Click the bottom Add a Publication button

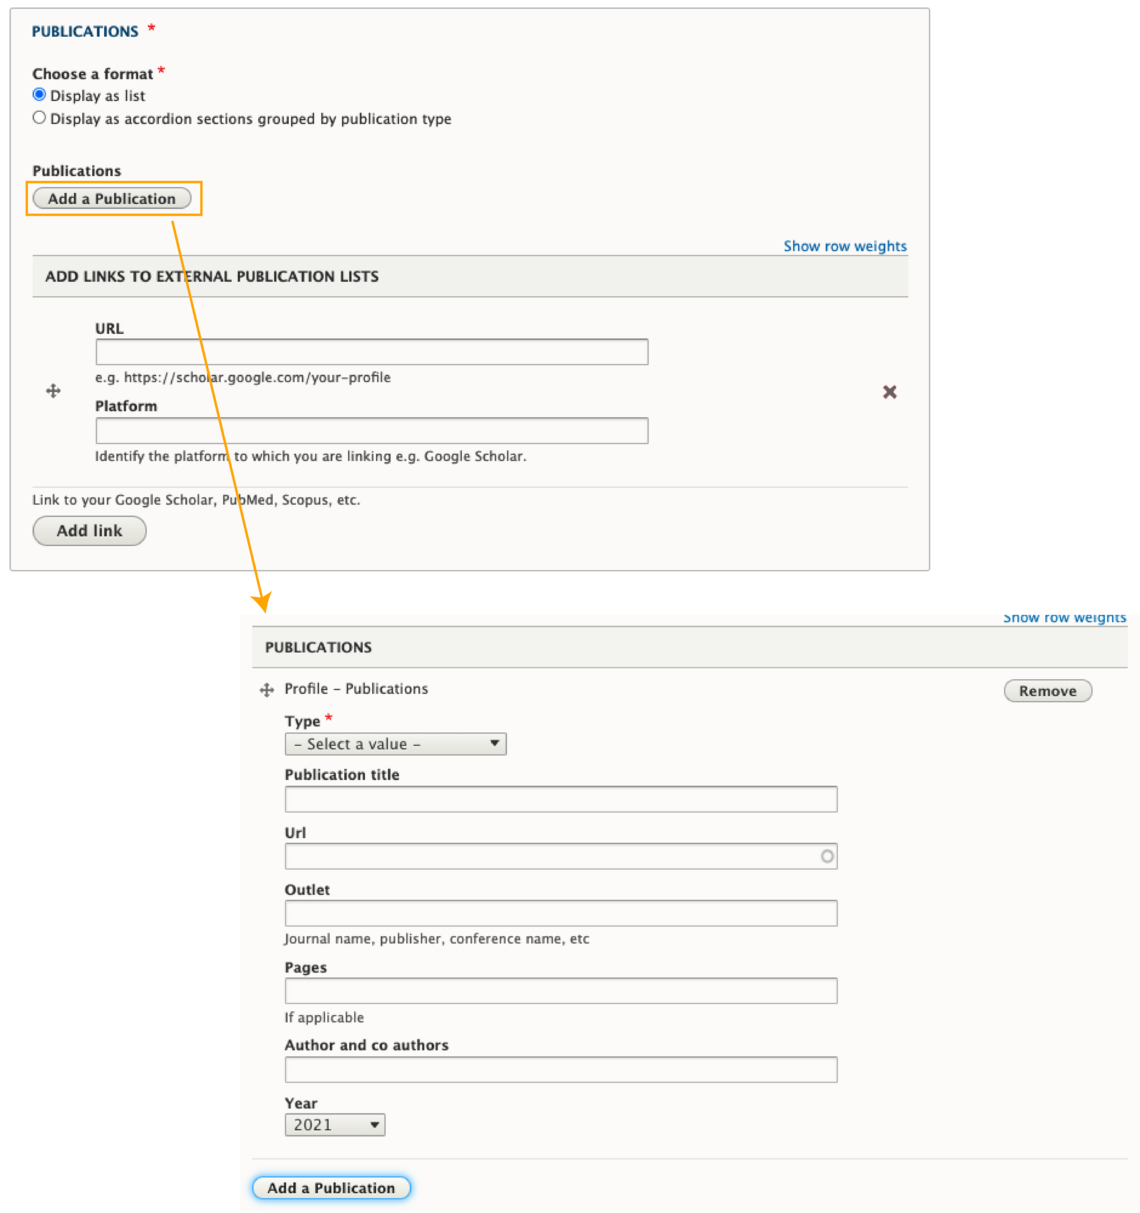pos(331,1188)
